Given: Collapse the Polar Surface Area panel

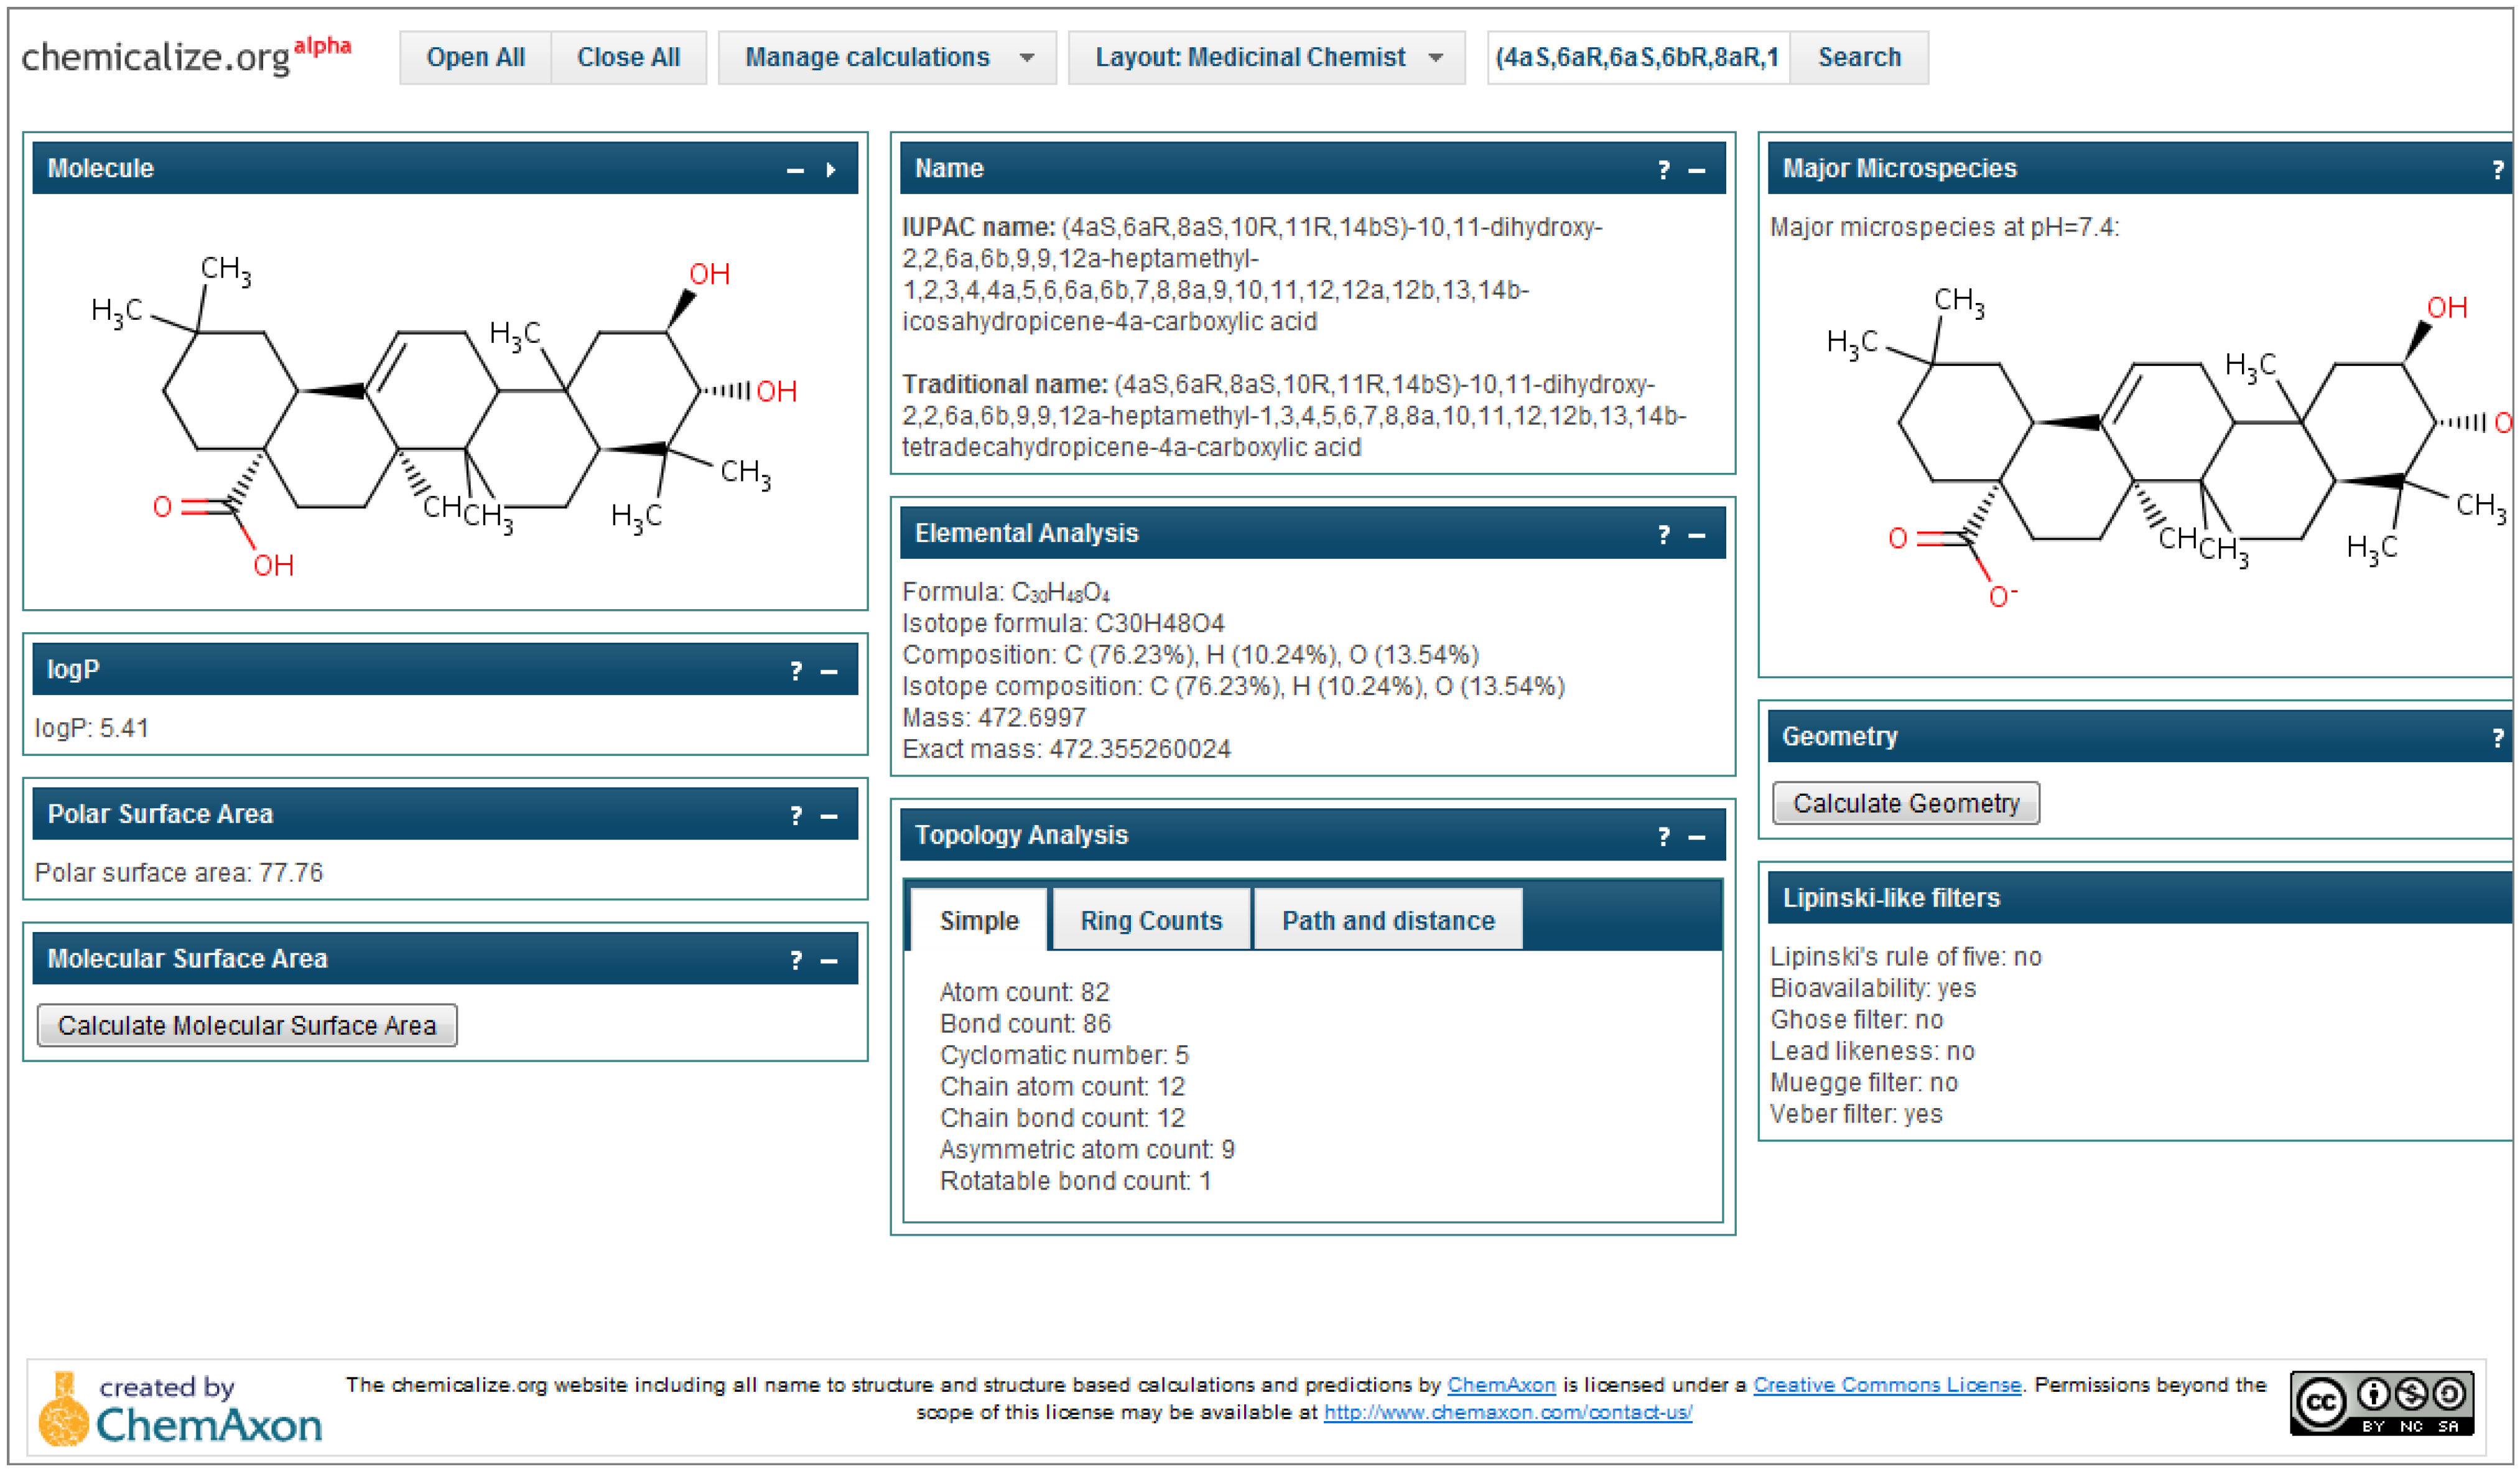Looking at the screenshot, I should tap(829, 816).
